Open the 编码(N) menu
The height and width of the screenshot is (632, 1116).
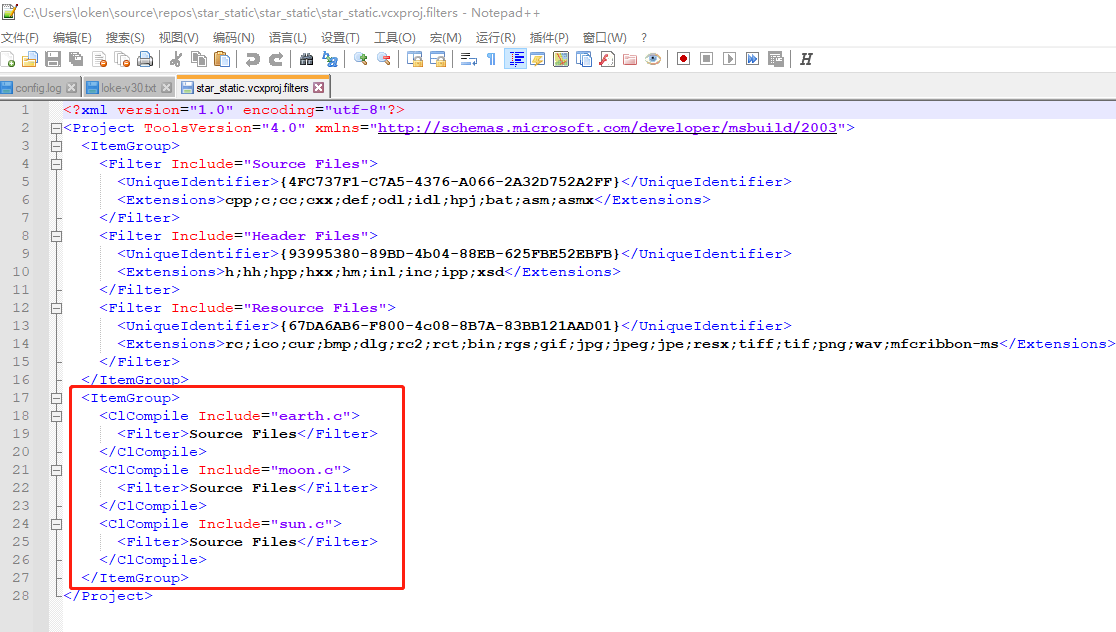tap(233, 37)
